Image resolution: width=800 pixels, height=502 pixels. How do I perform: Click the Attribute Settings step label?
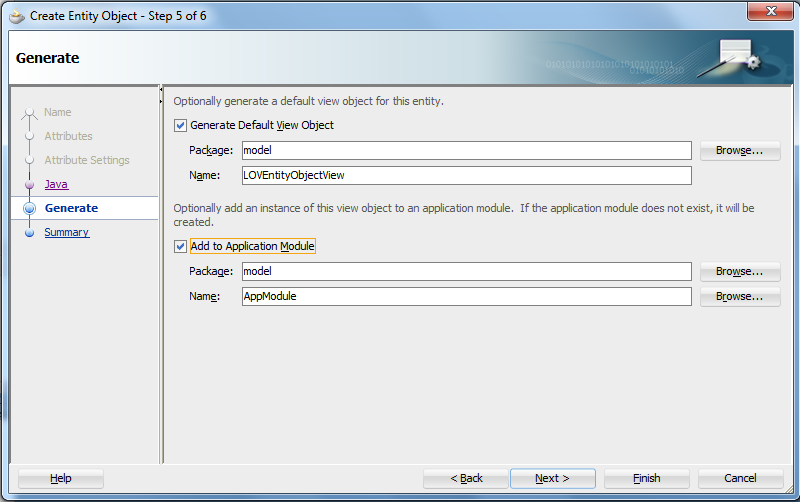point(87,160)
